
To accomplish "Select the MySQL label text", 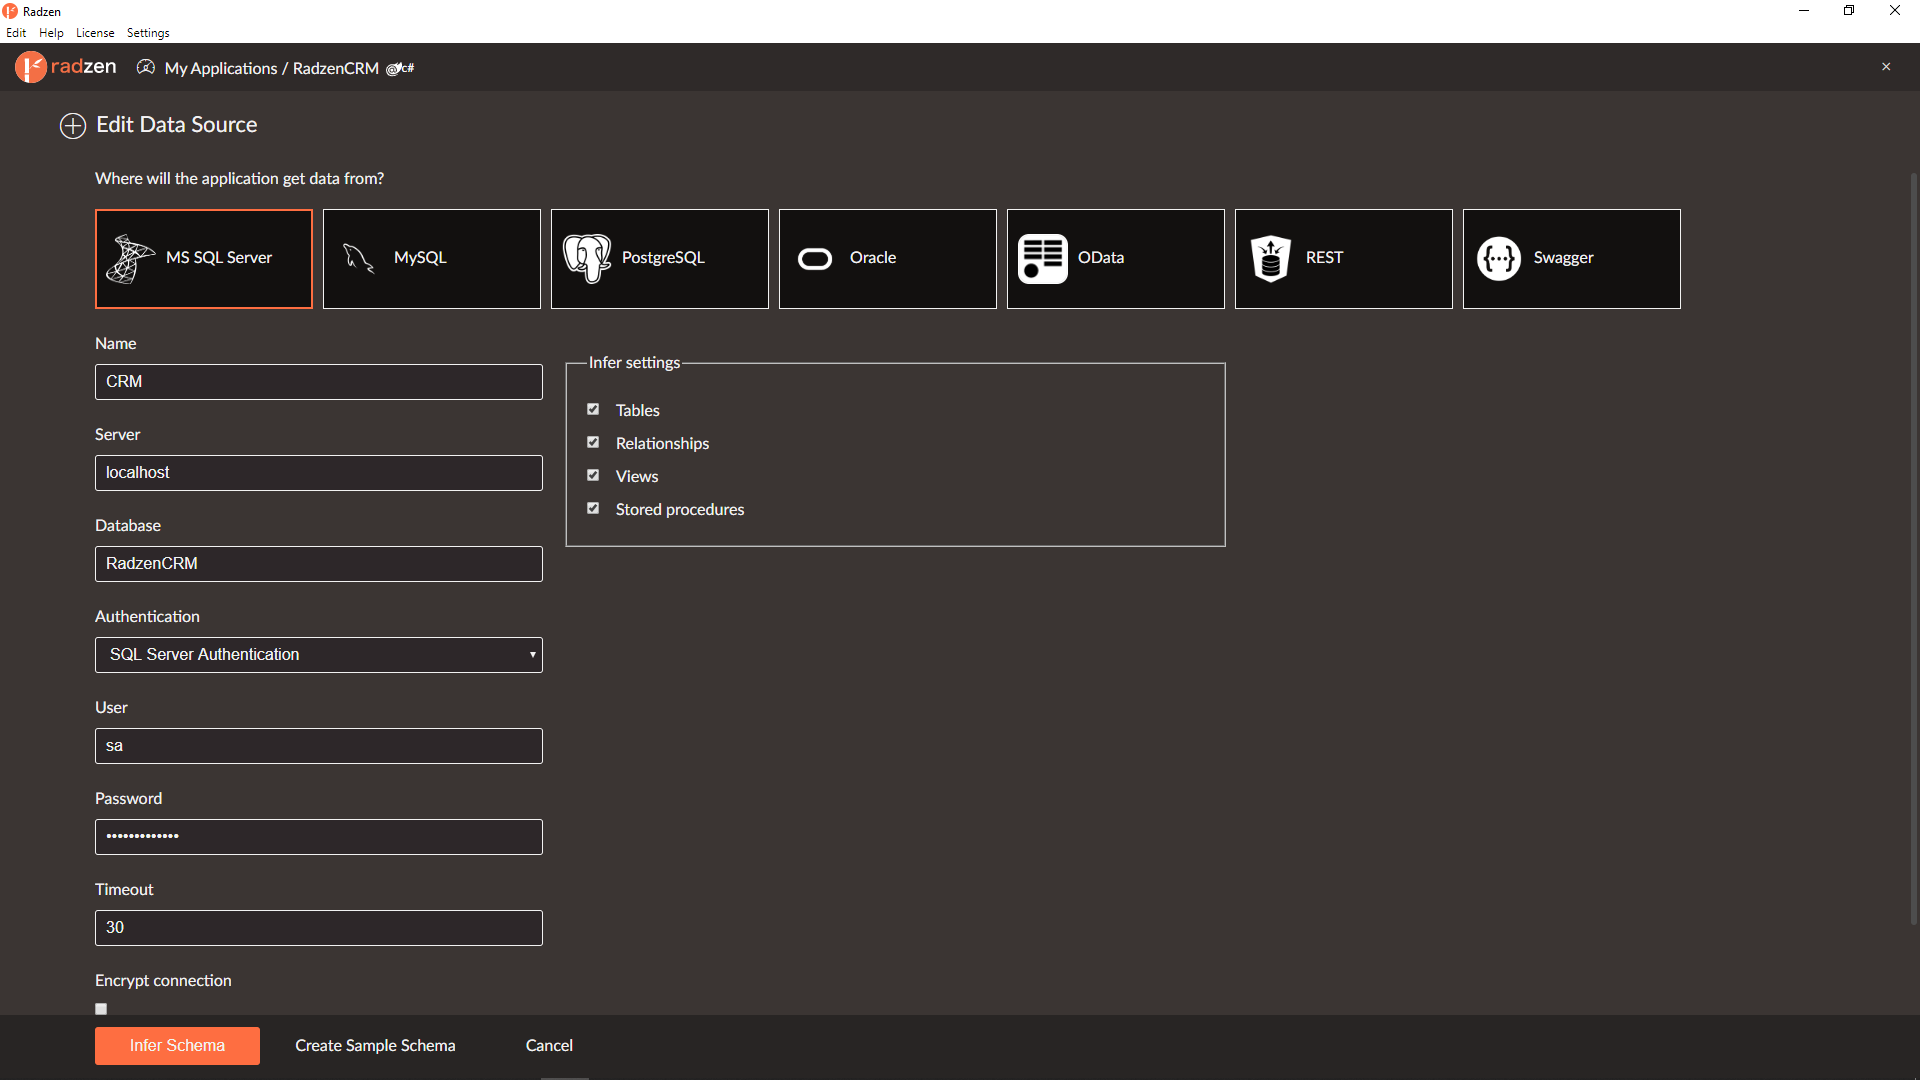I will tap(420, 258).
